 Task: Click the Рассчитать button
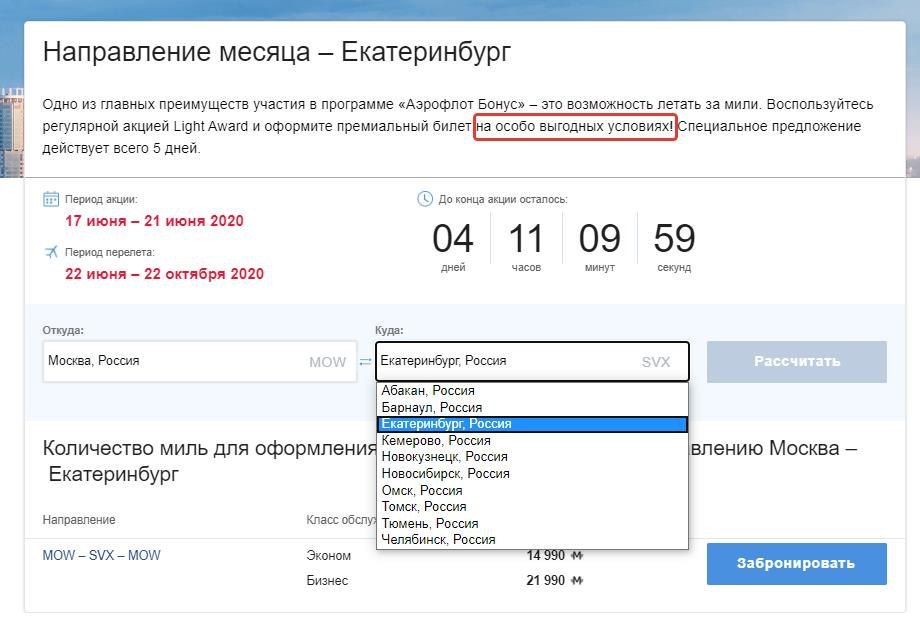(x=797, y=362)
